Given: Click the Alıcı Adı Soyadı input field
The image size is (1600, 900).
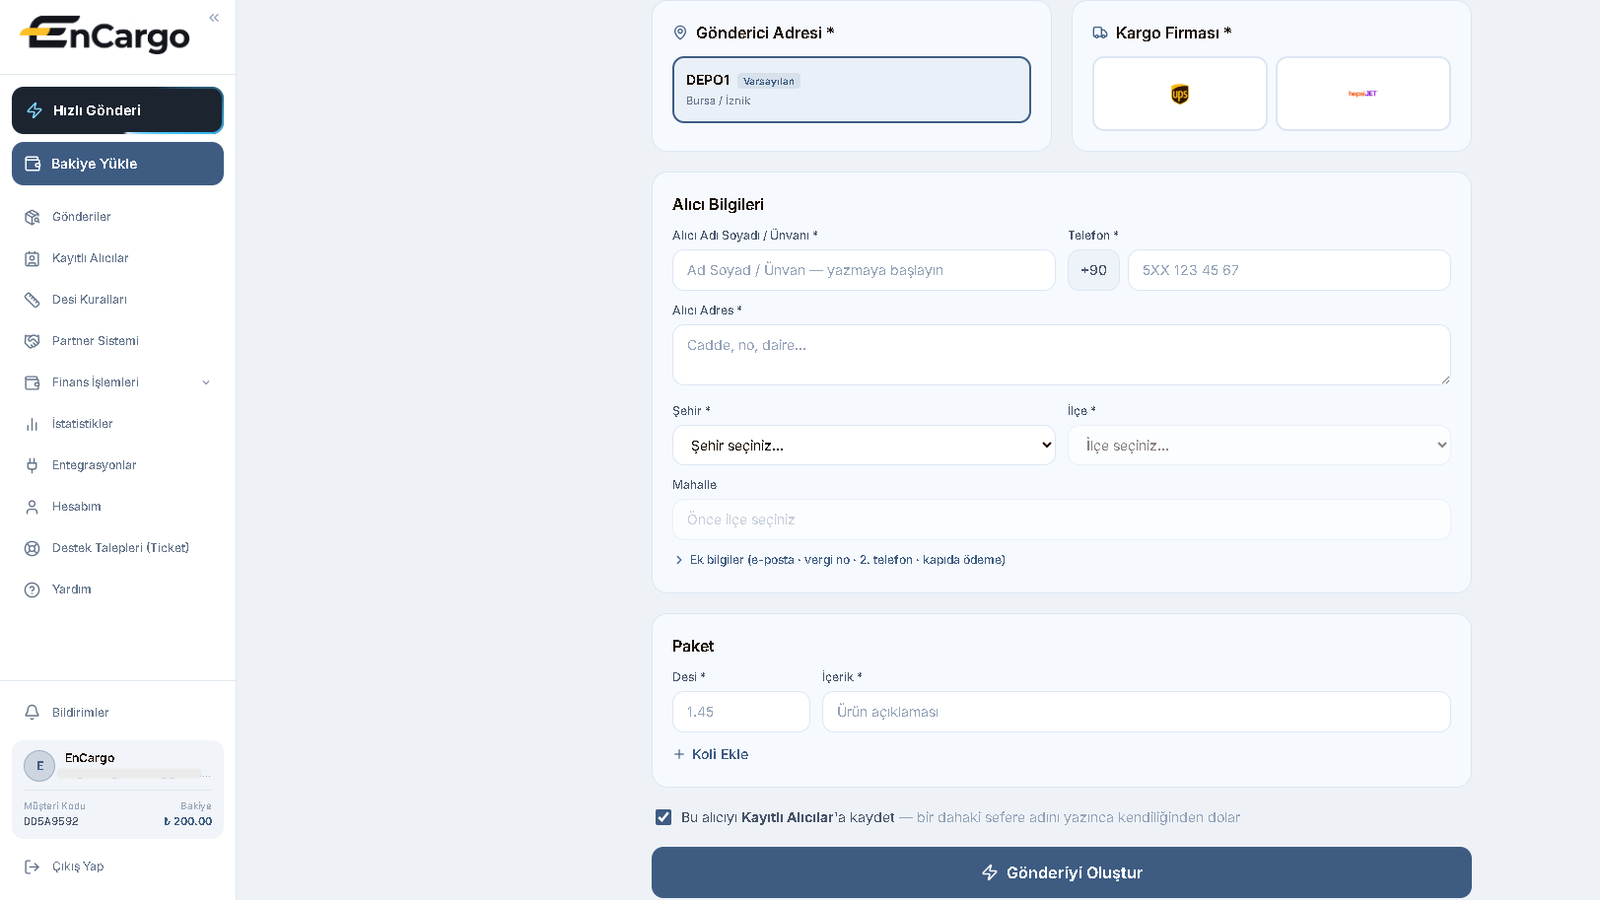Looking at the screenshot, I should click(864, 270).
